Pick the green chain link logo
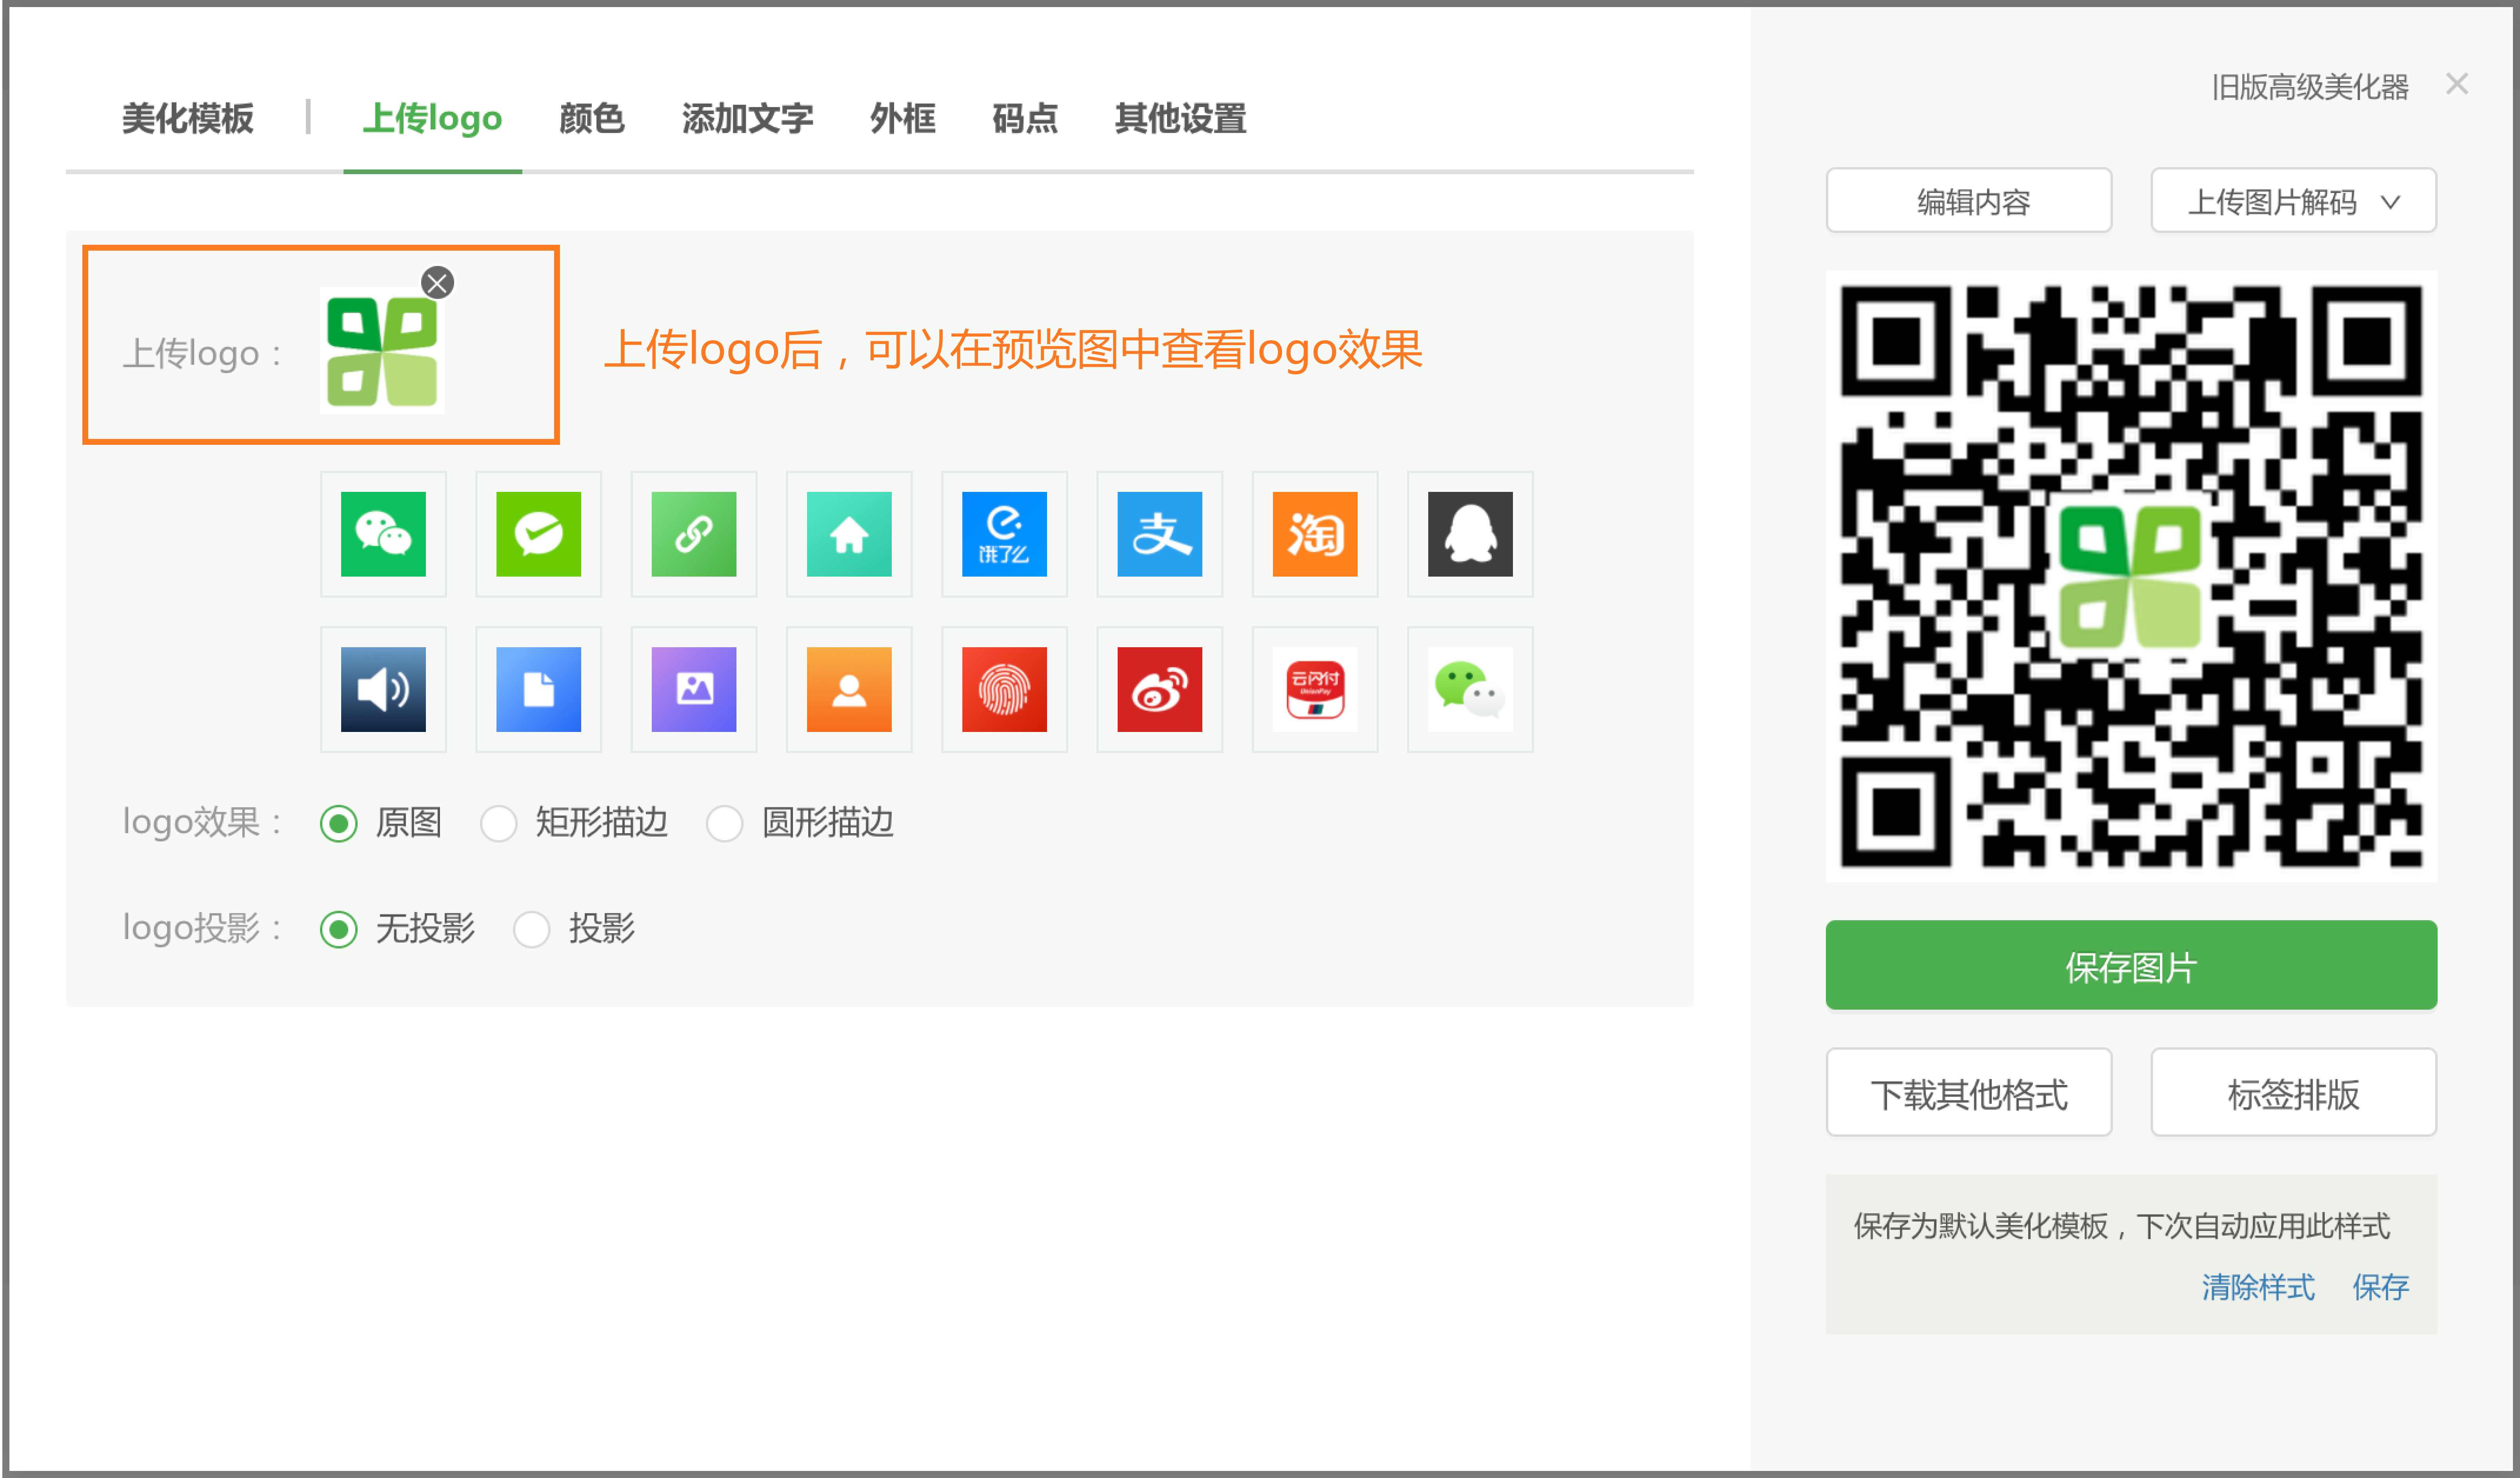 [x=694, y=534]
